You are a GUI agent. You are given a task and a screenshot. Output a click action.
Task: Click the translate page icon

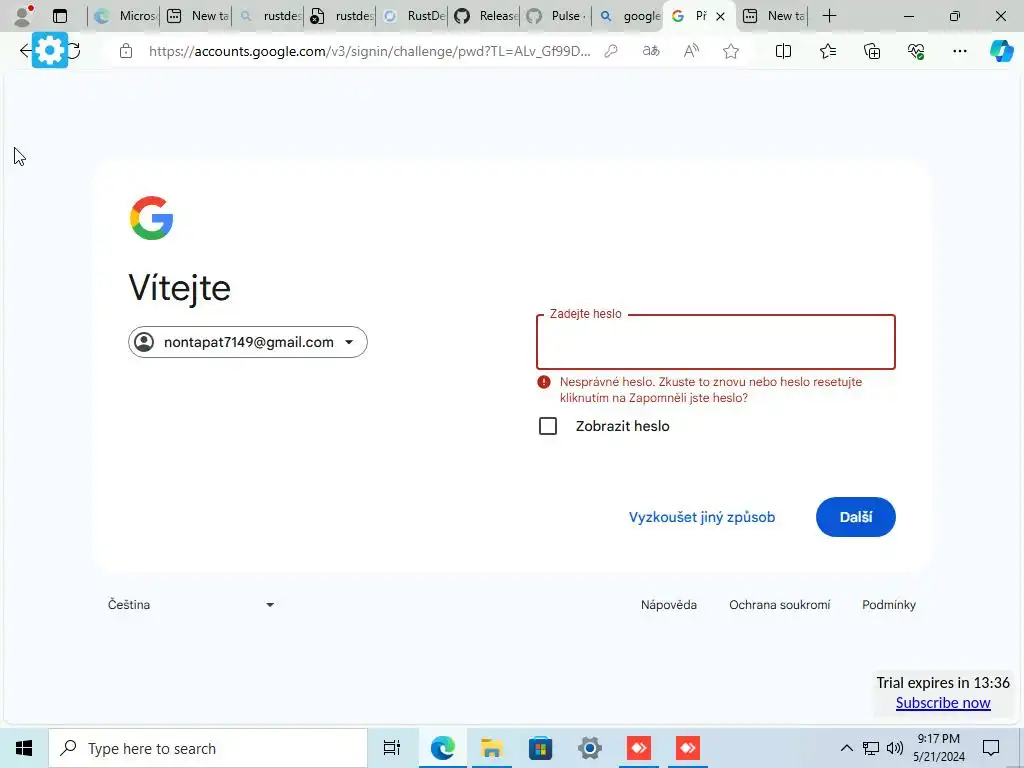point(651,51)
